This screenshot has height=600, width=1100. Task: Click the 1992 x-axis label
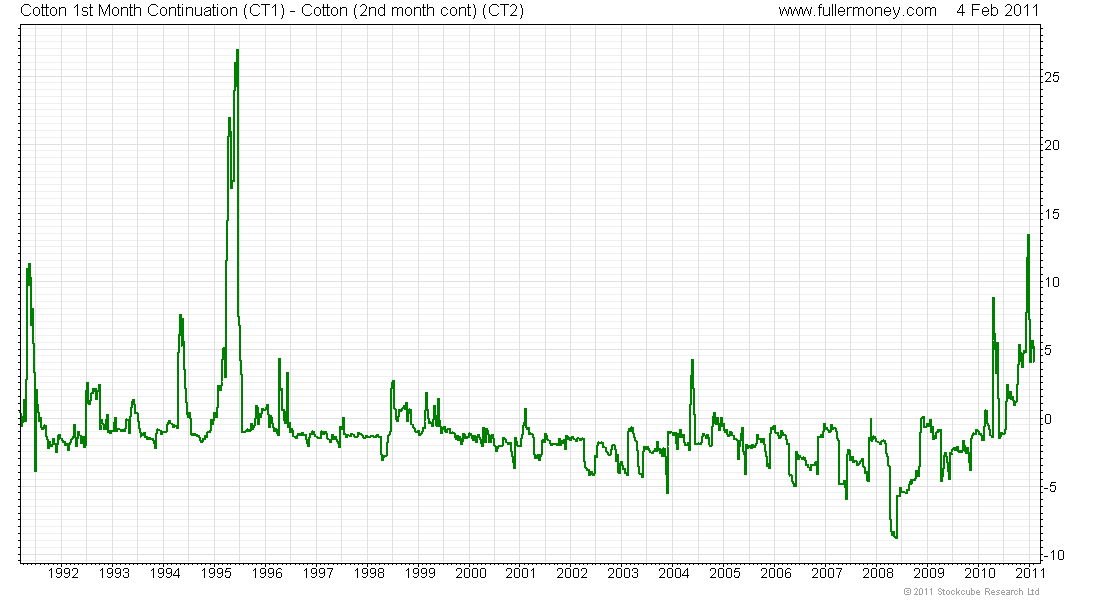62,573
